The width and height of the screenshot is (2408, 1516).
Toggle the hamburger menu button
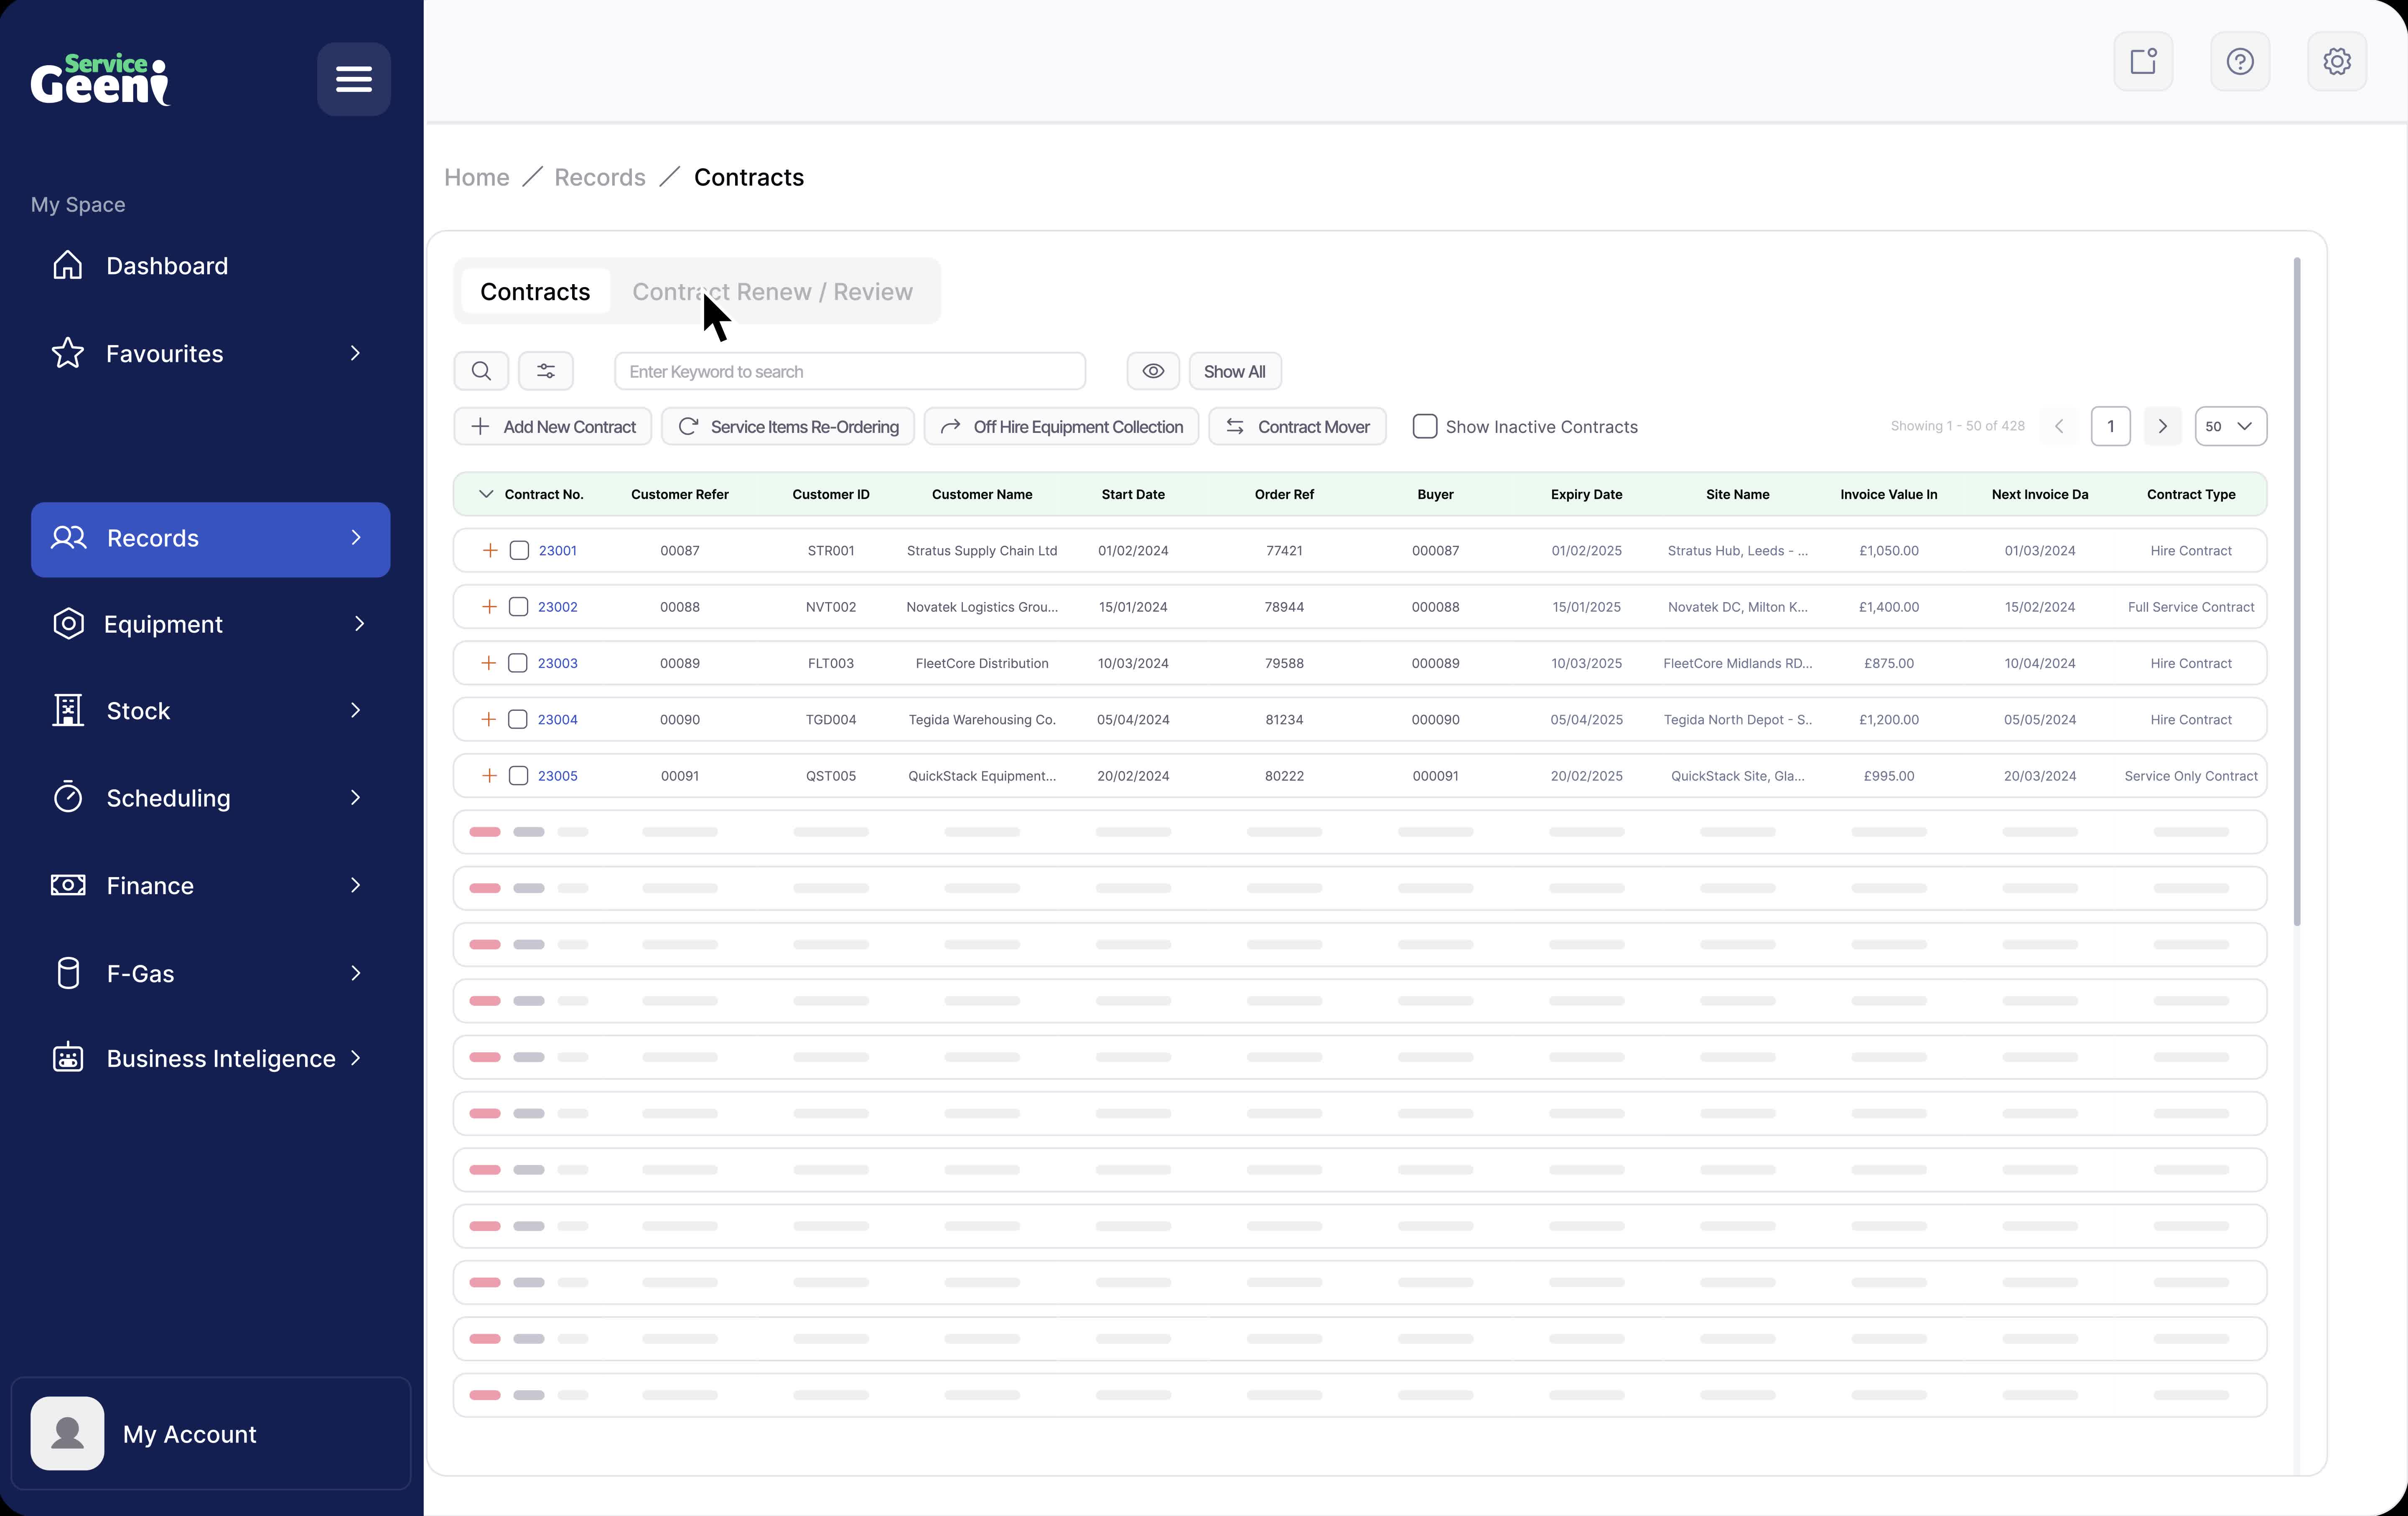pos(354,79)
